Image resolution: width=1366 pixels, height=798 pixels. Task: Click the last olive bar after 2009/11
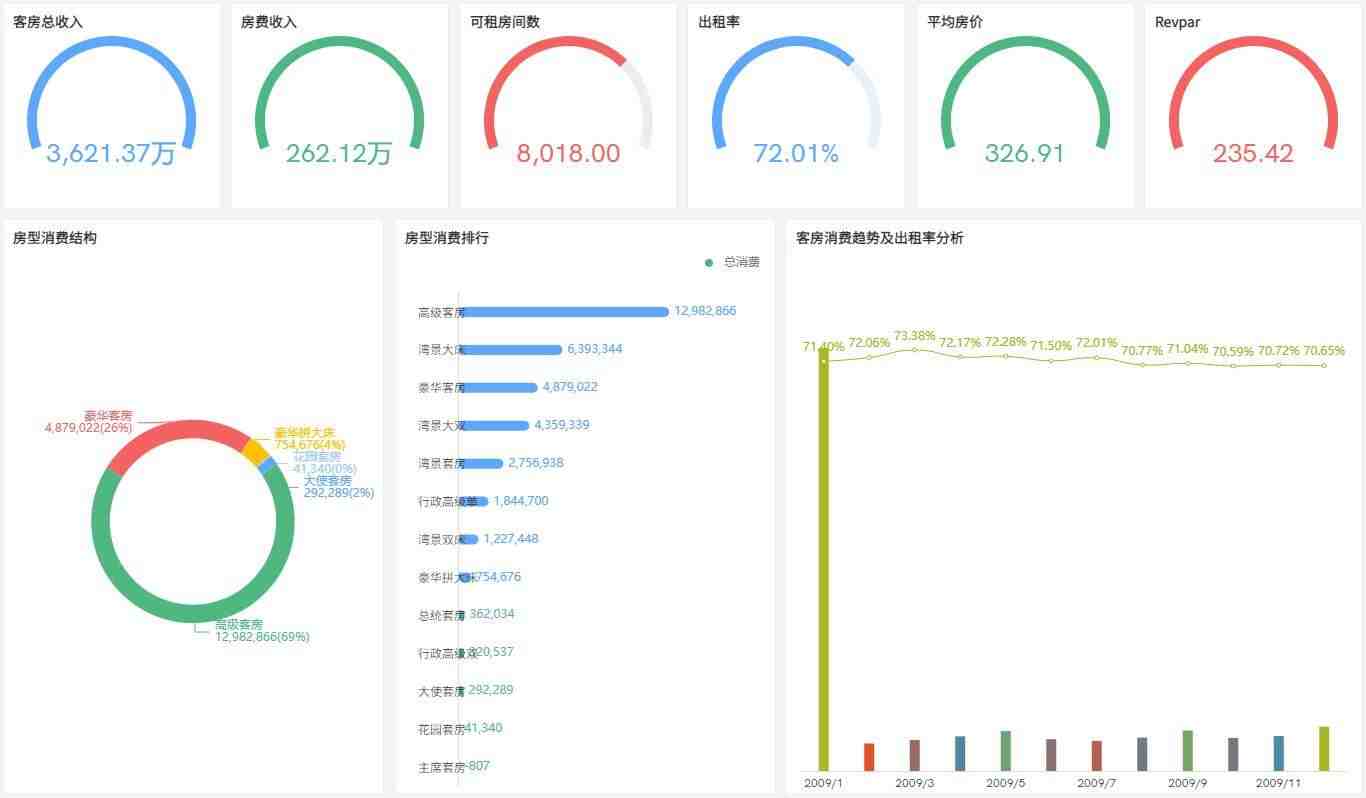[1324, 749]
